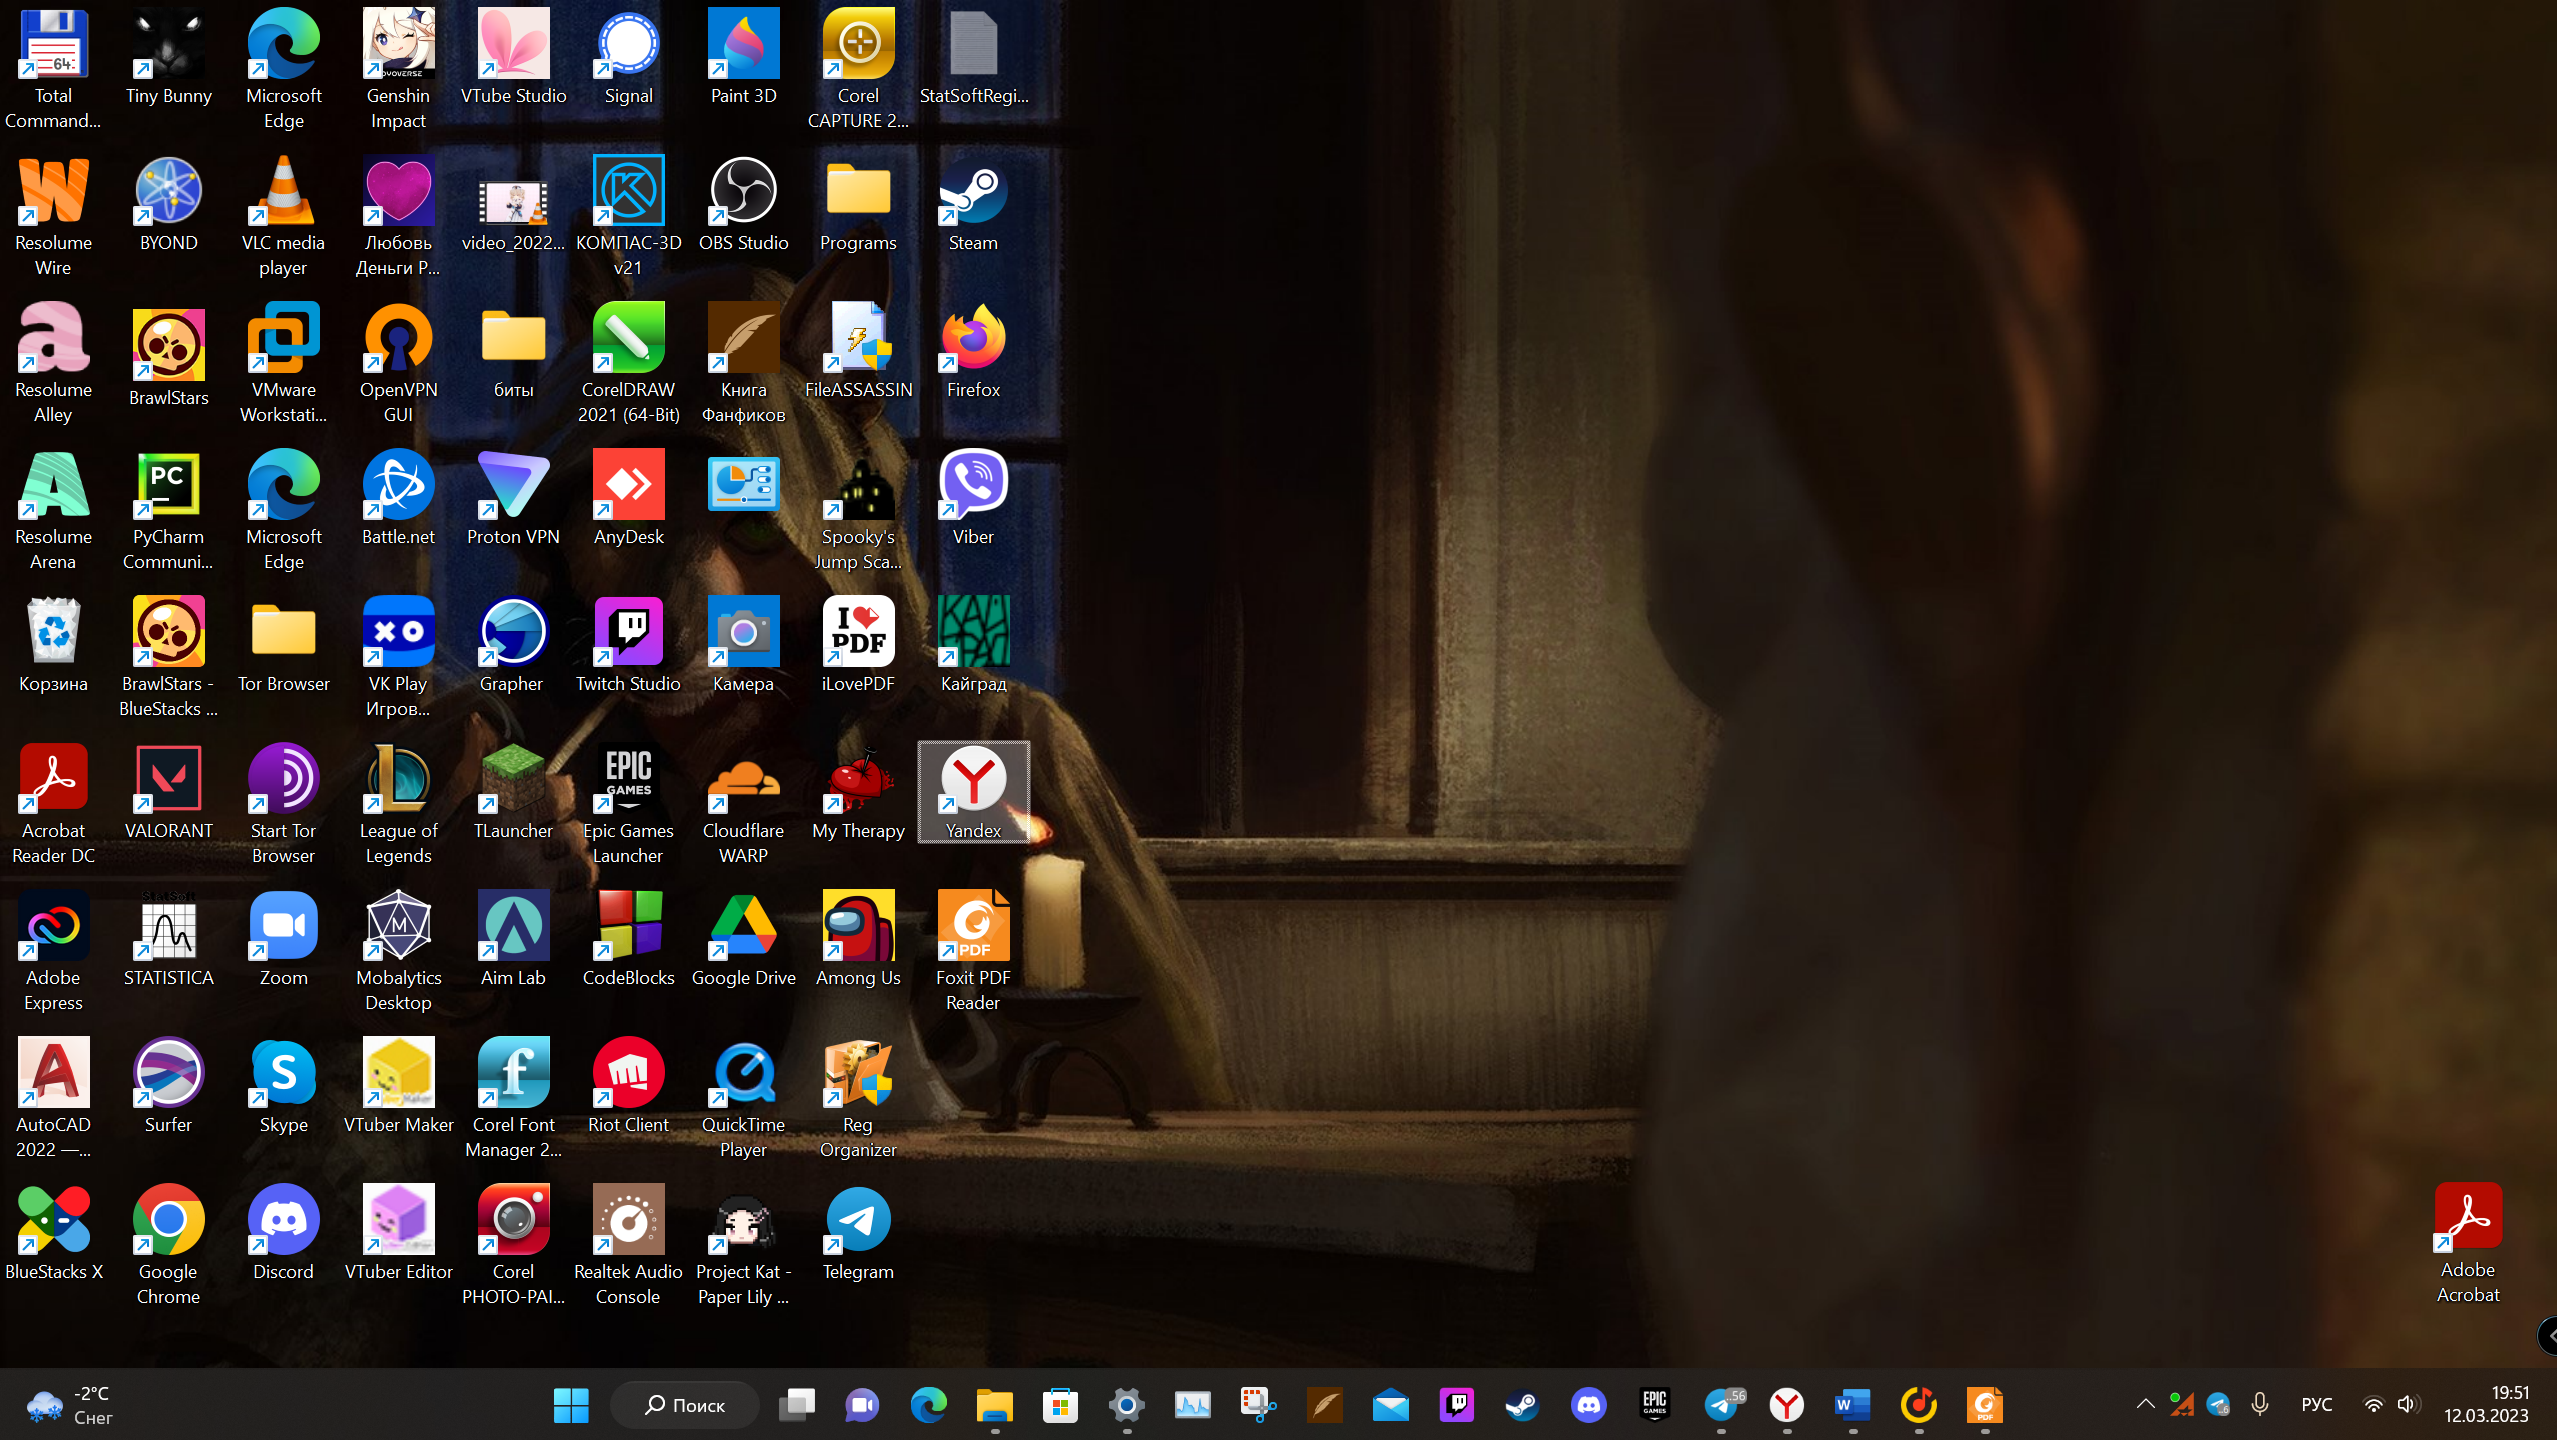The height and width of the screenshot is (1440, 2557).
Task: Select the Signal desktop icon
Action: click(x=628, y=56)
